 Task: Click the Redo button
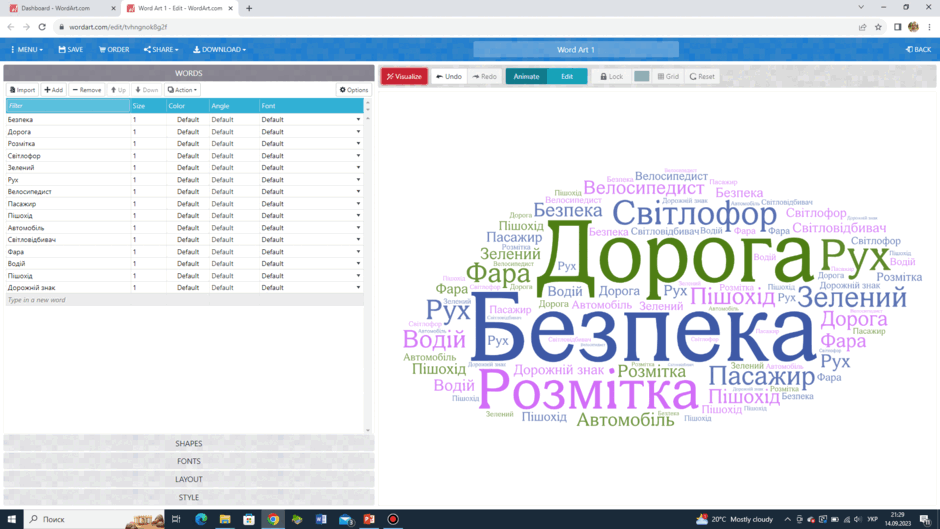pyautogui.click(x=484, y=76)
